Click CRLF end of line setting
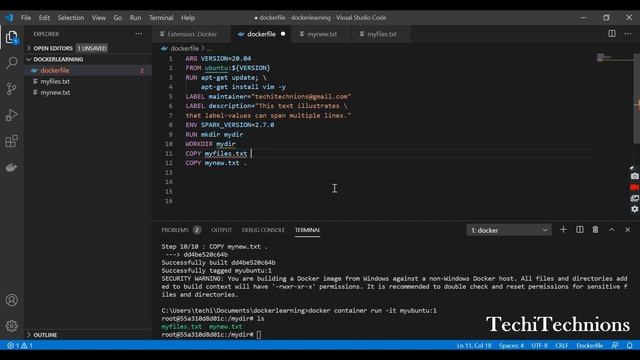This screenshot has width=640, height=360. tap(562, 345)
